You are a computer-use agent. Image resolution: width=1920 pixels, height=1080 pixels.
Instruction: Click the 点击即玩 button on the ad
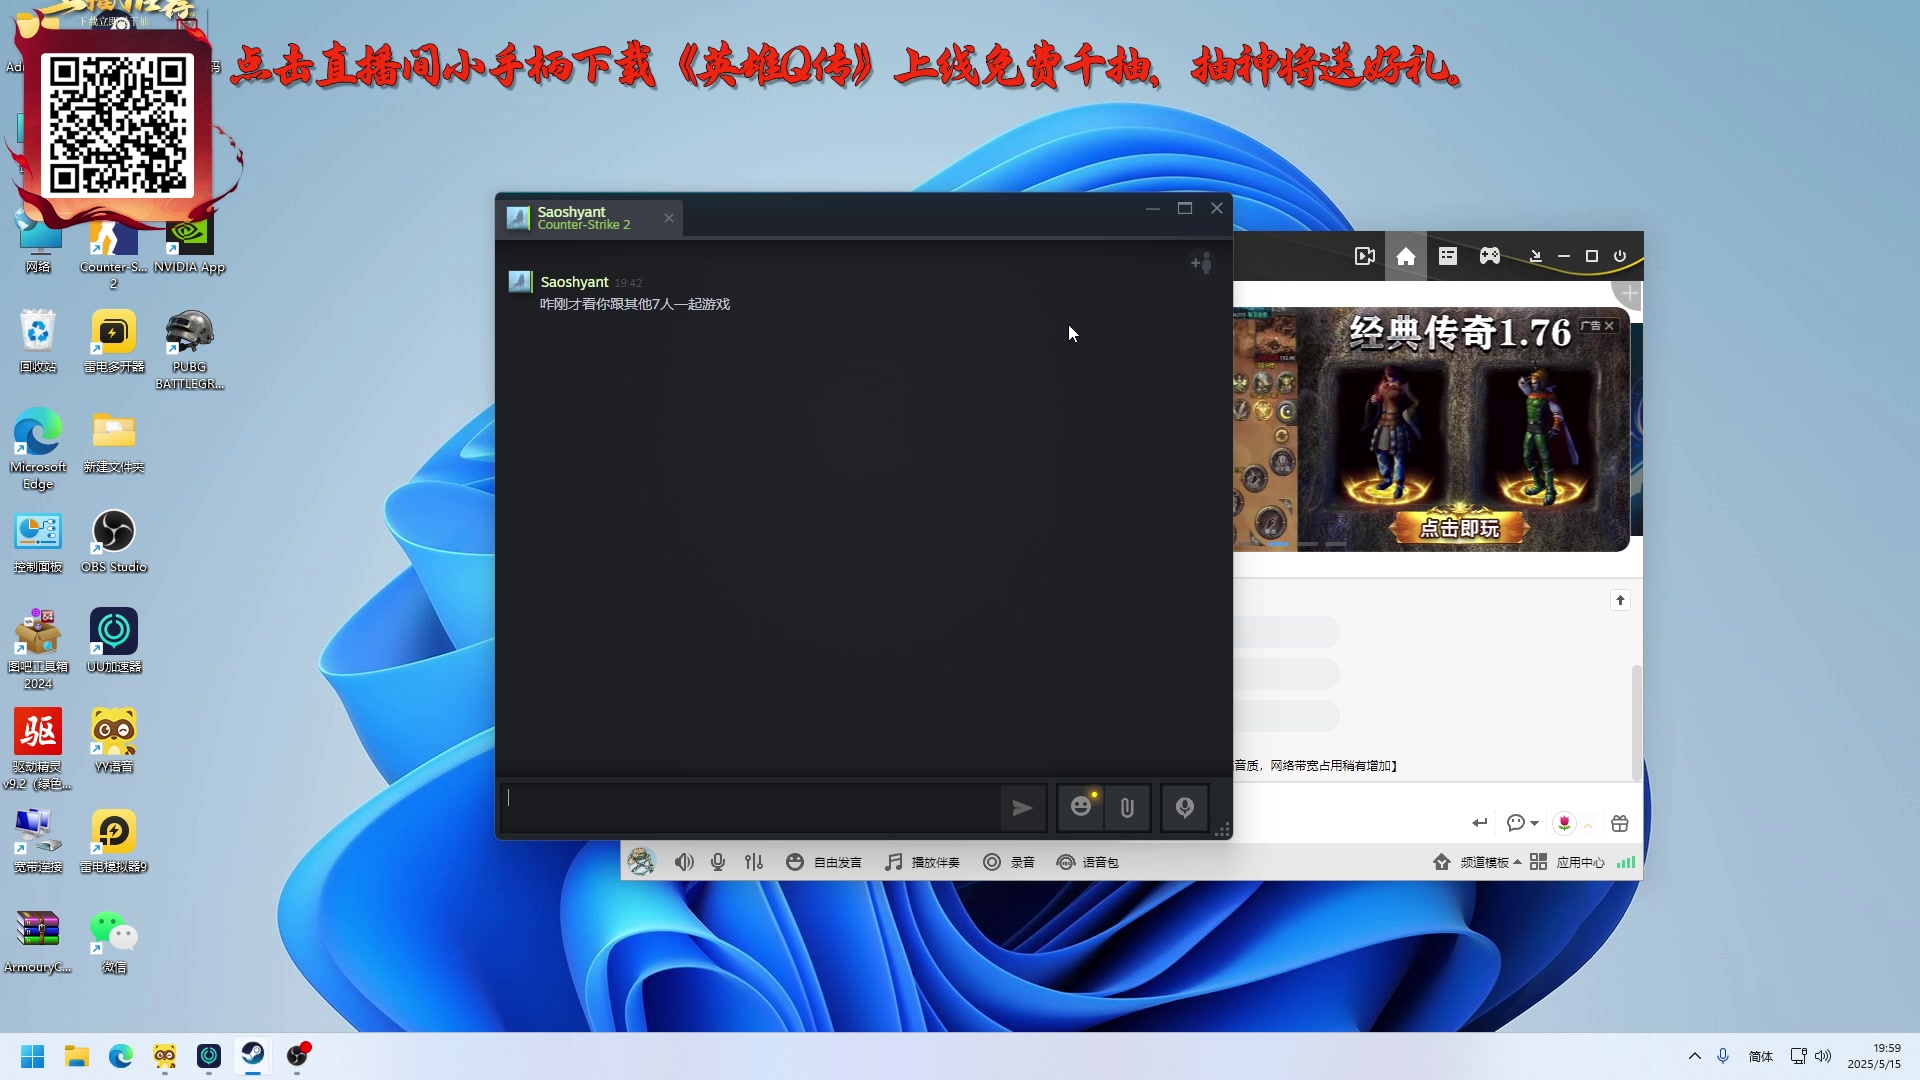(1460, 528)
